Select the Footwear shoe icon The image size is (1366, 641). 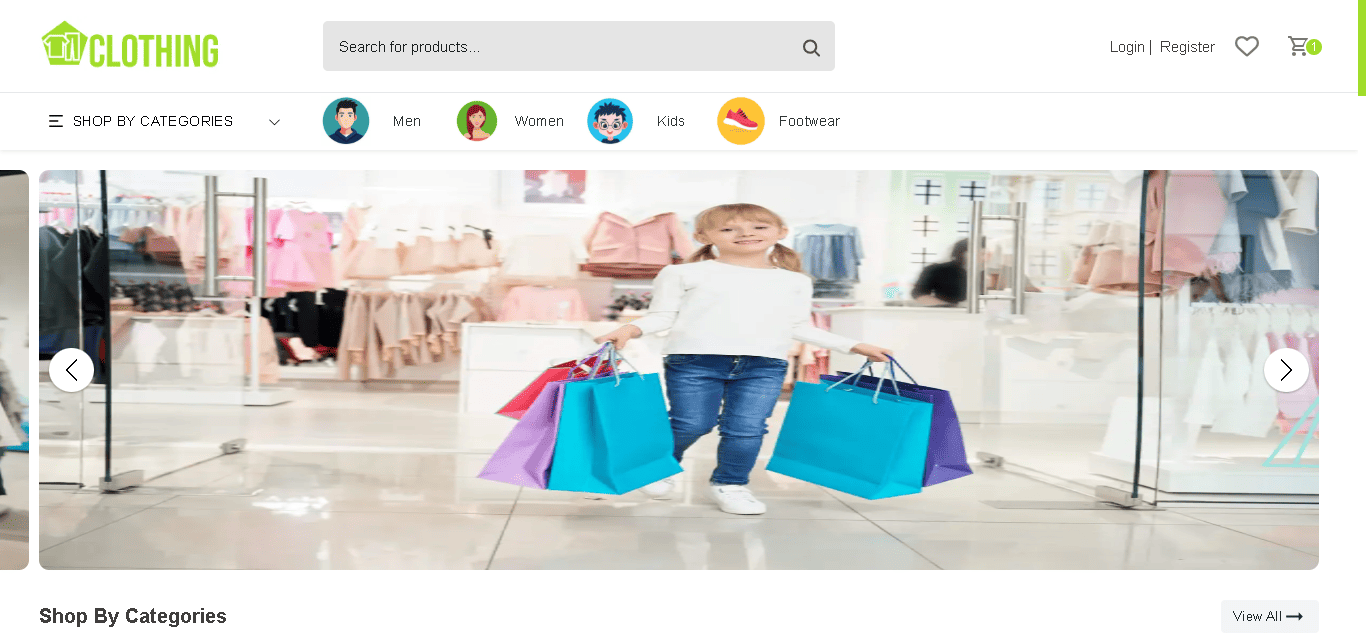point(741,121)
